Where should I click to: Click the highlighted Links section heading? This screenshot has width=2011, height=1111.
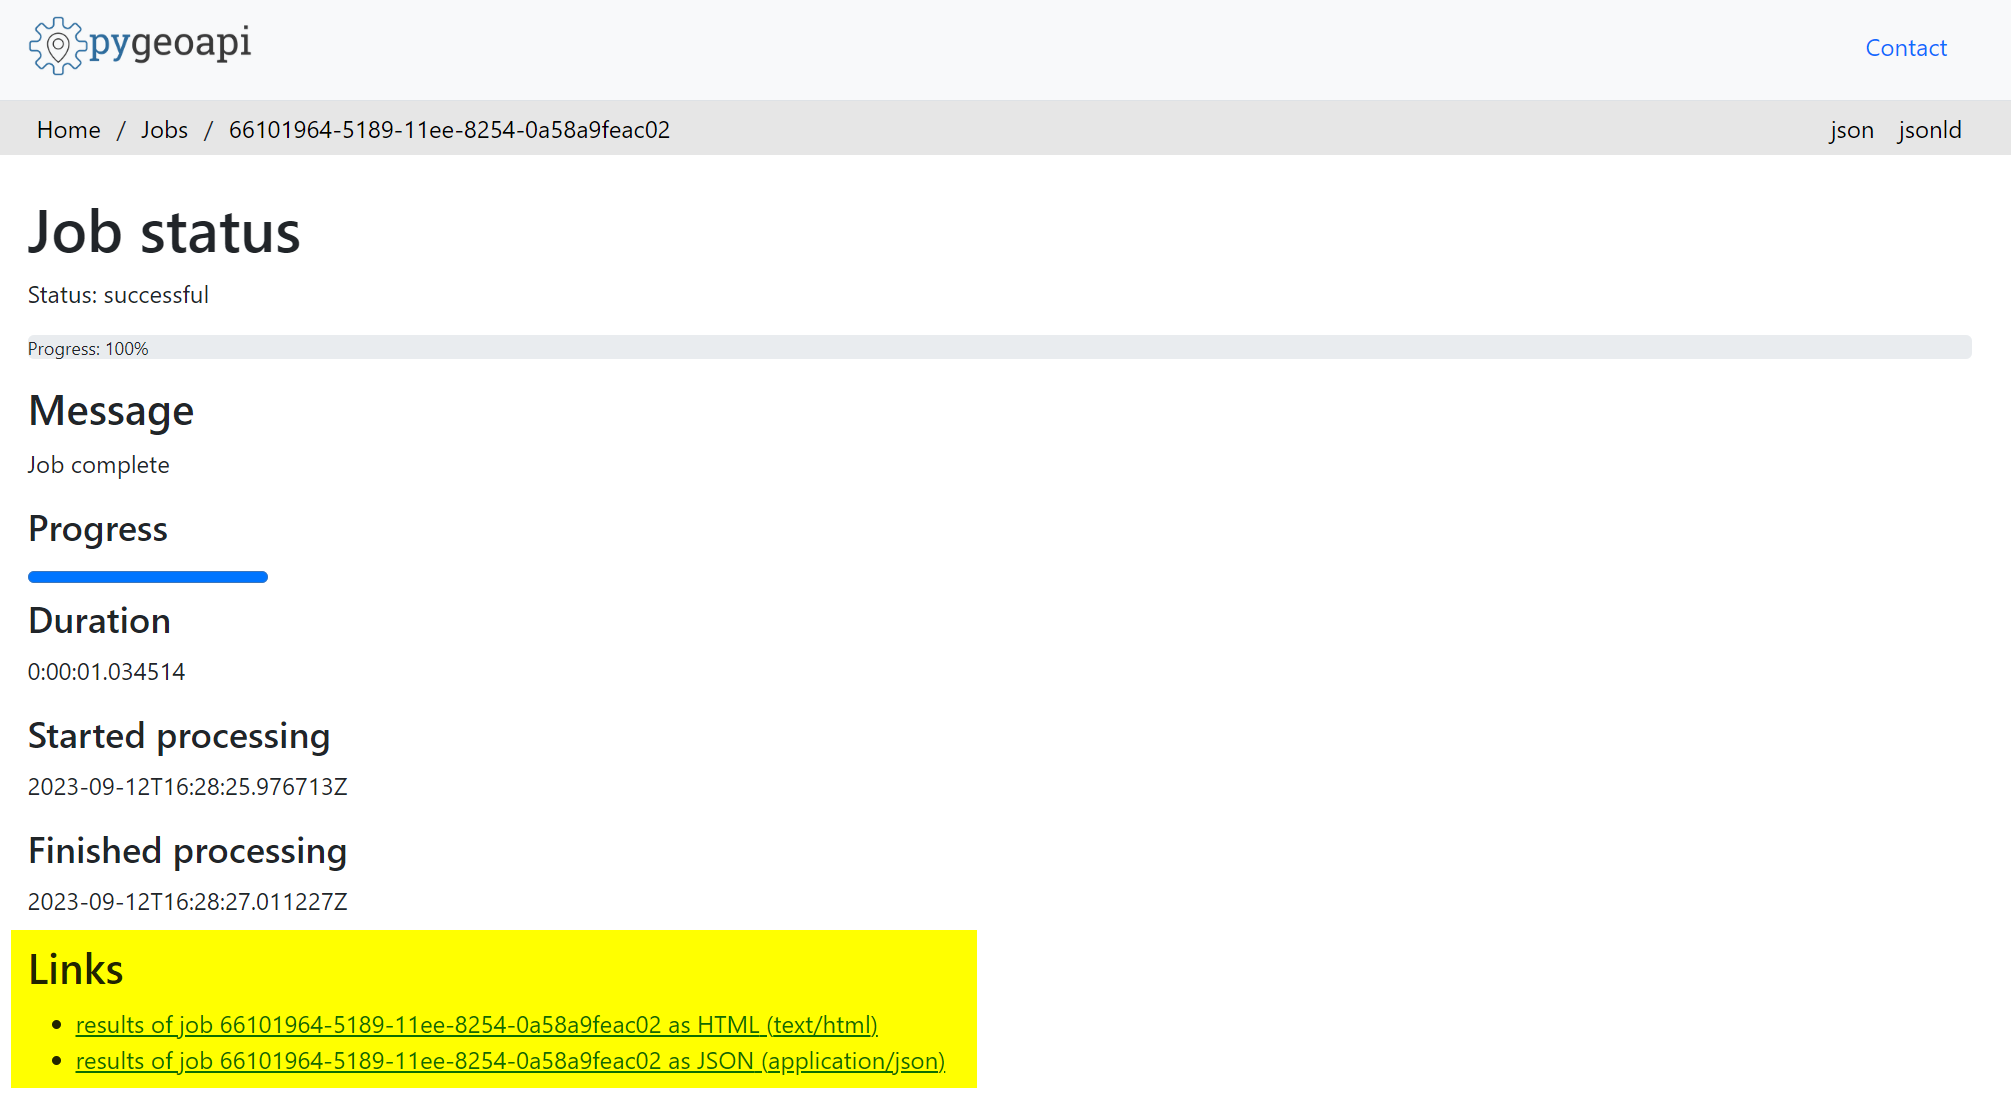tap(75, 968)
